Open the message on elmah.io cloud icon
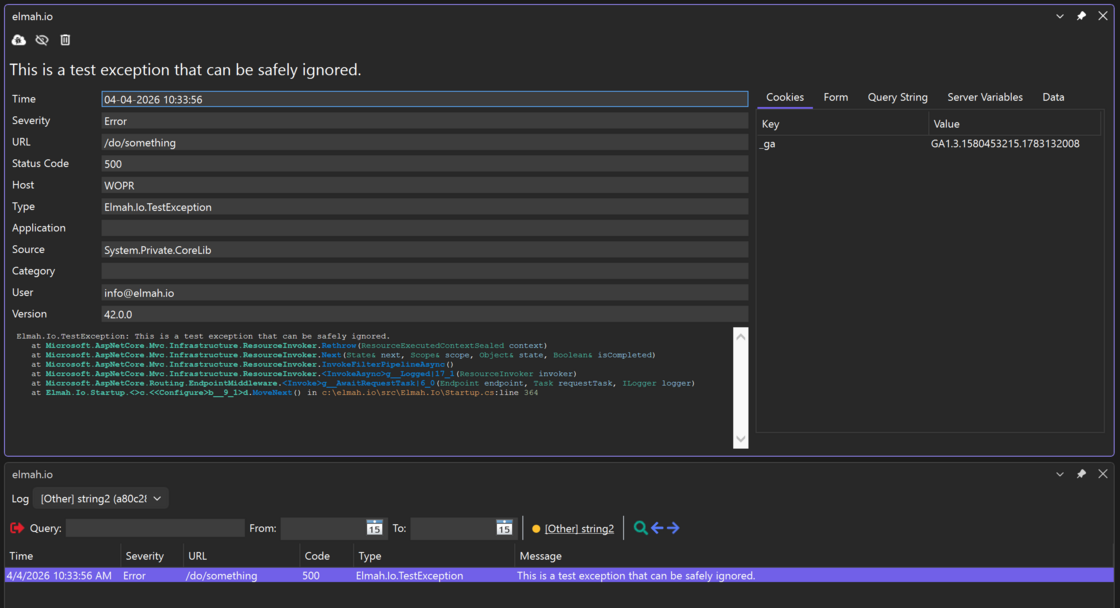 (x=19, y=40)
